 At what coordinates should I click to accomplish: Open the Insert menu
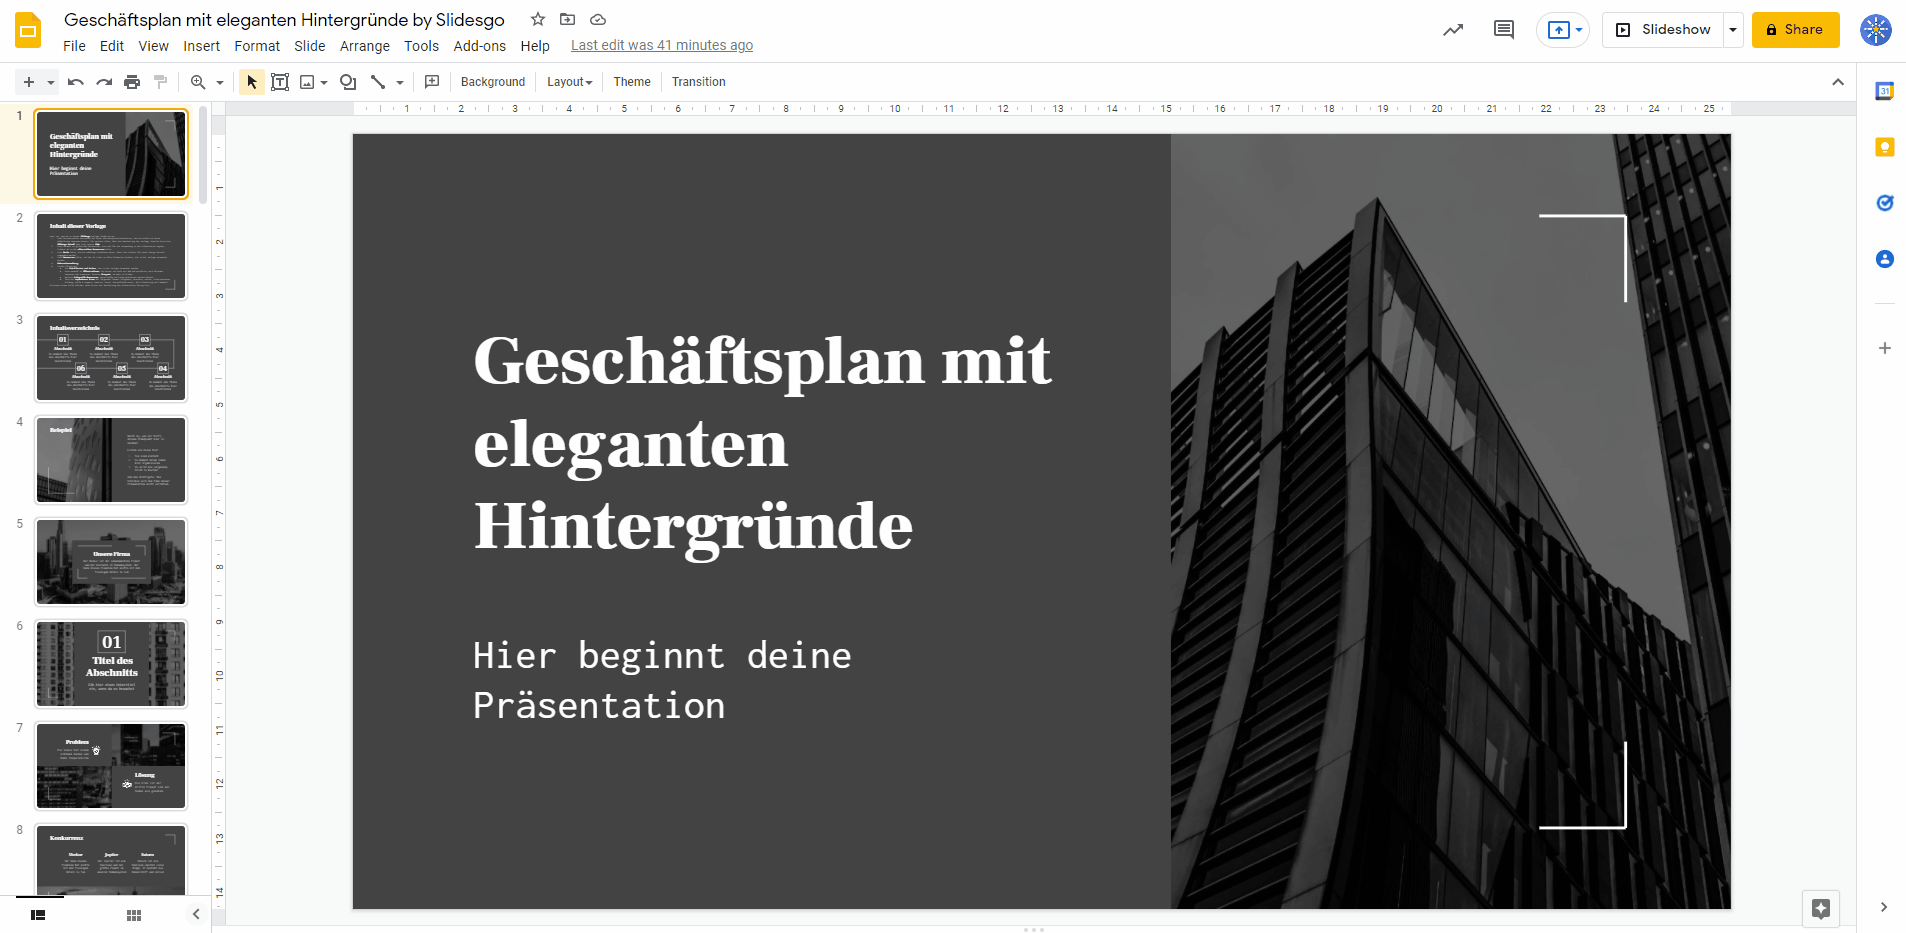[x=201, y=46]
